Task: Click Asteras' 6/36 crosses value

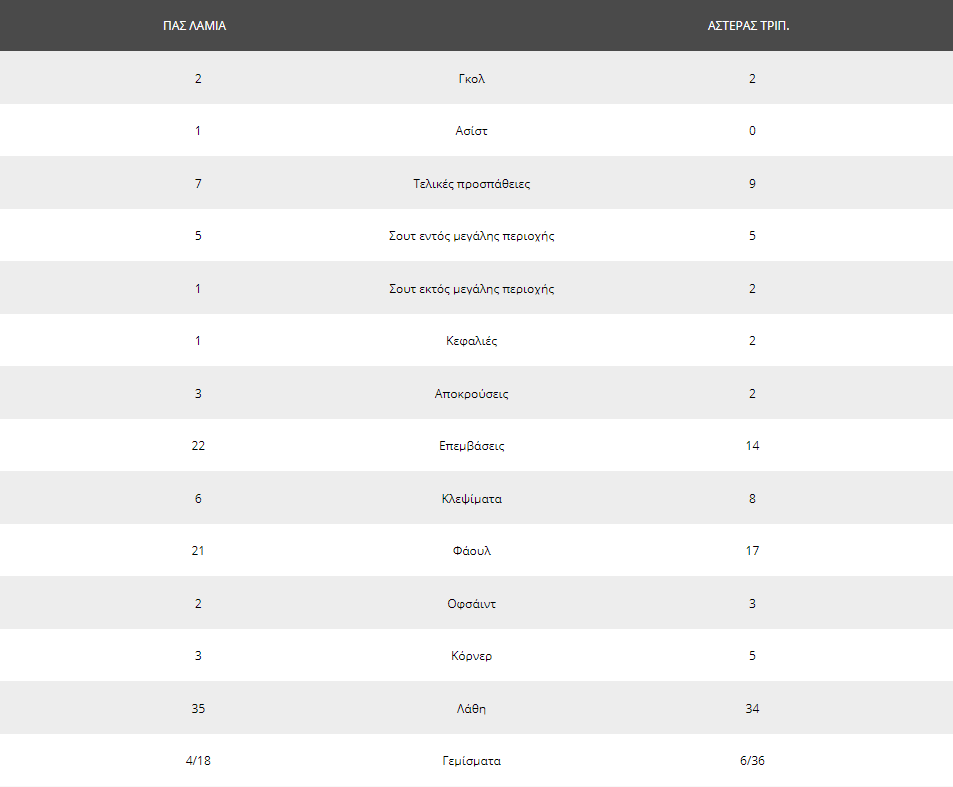Action: pyautogui.click(x=752, y=761)
